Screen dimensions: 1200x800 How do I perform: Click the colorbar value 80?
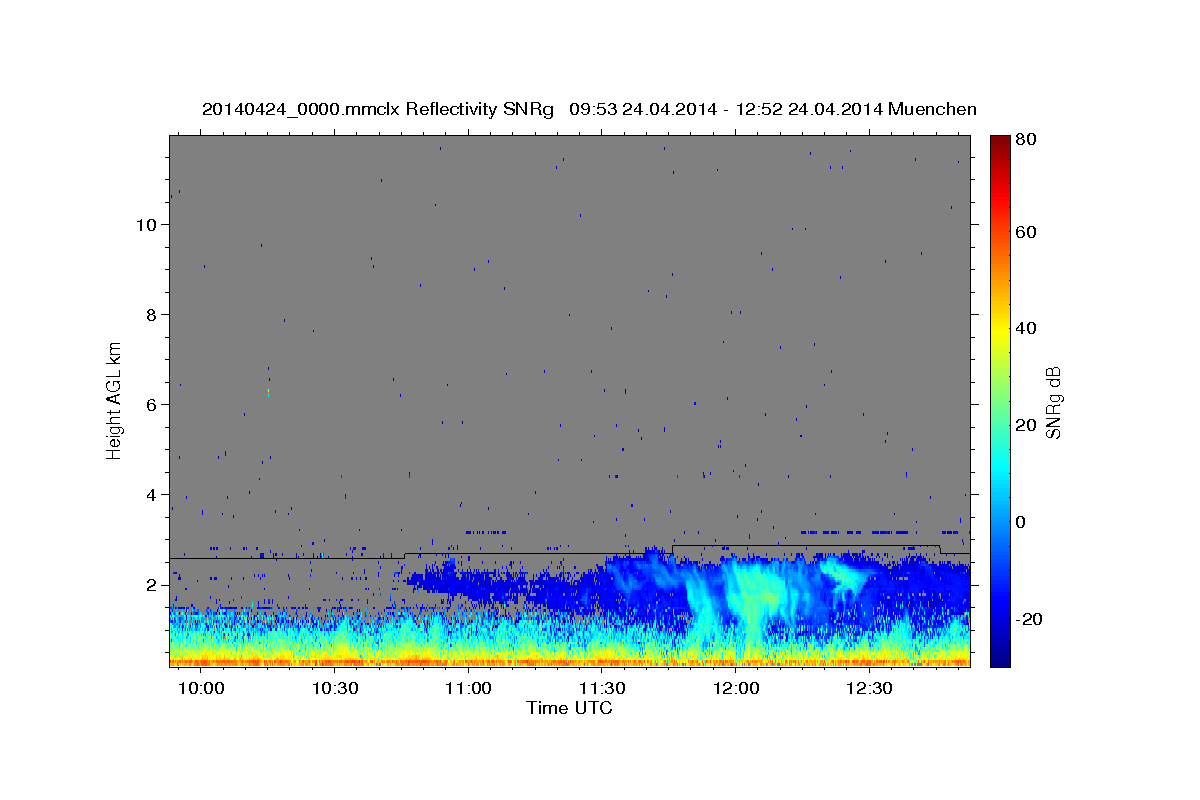point(1025,140)
